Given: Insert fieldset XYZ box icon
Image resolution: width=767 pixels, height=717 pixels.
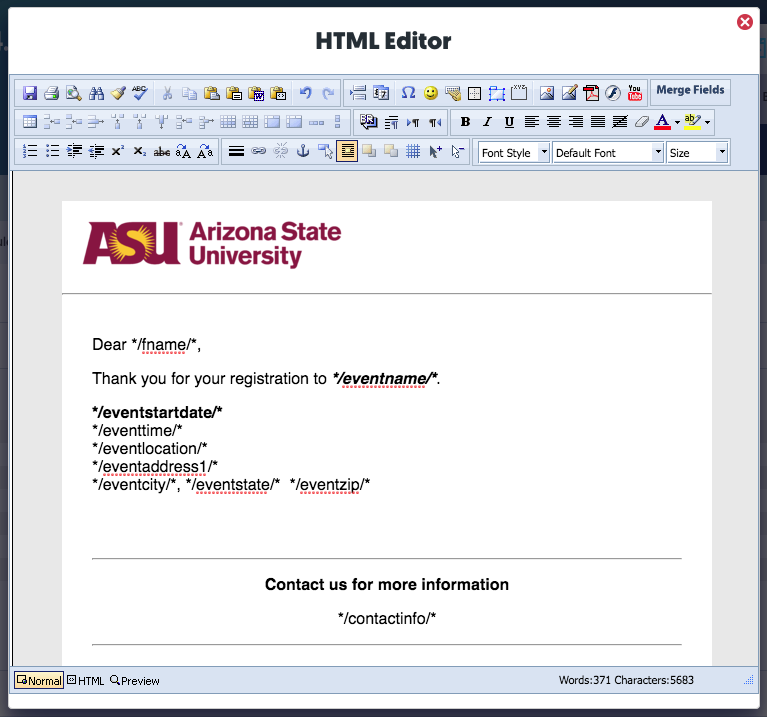Looking at the screenshot, I should point(519,93).
